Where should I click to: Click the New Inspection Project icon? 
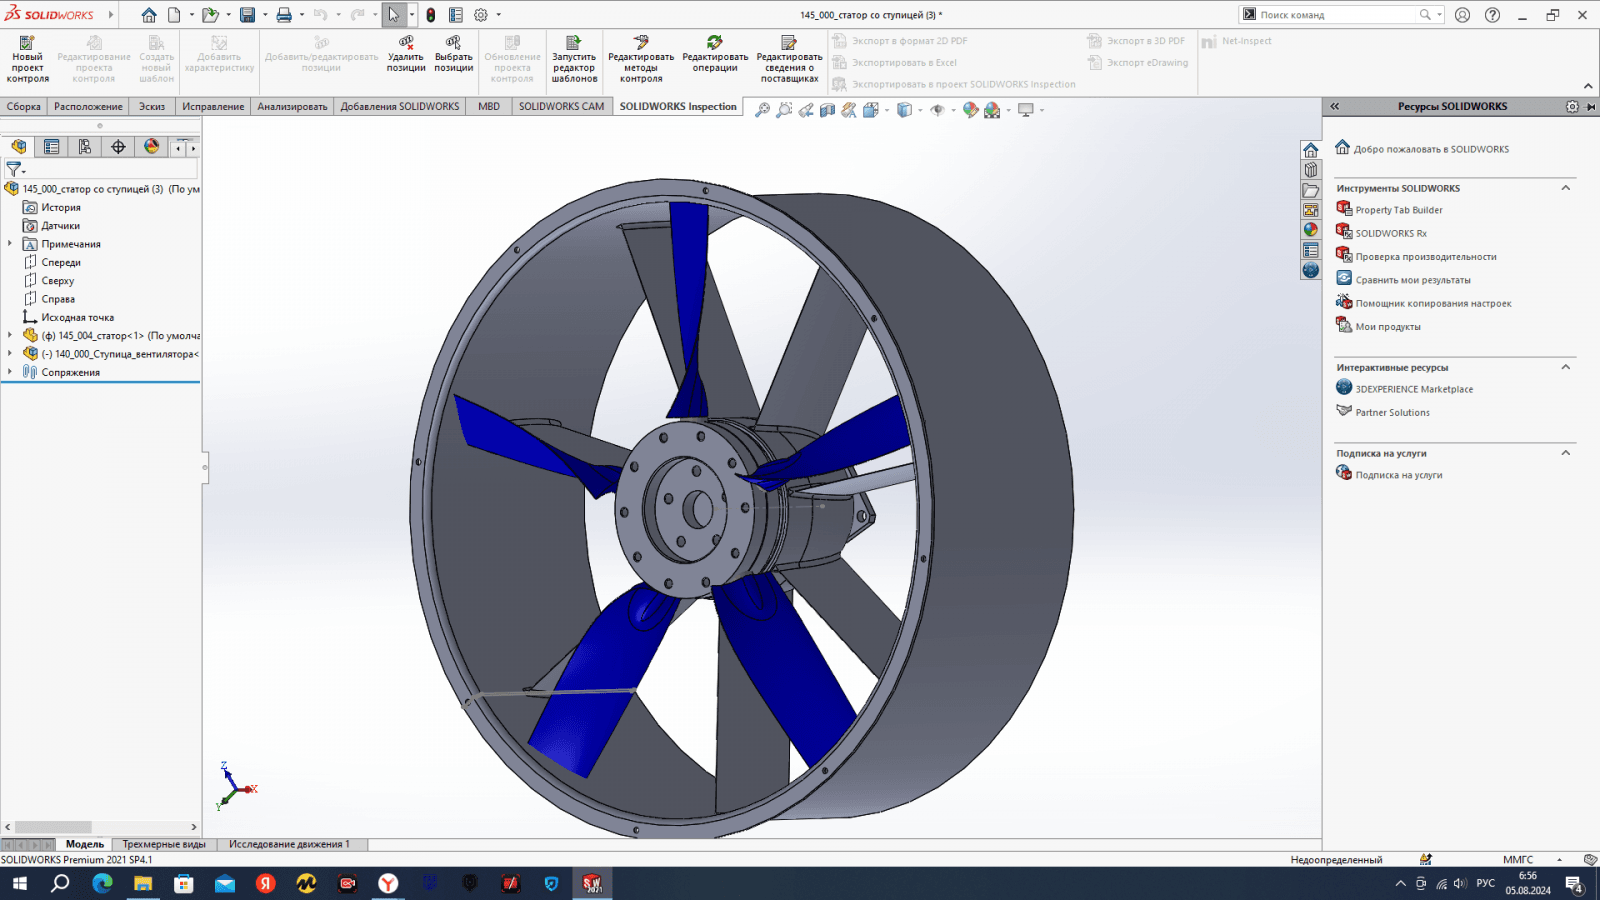[27, 43]
